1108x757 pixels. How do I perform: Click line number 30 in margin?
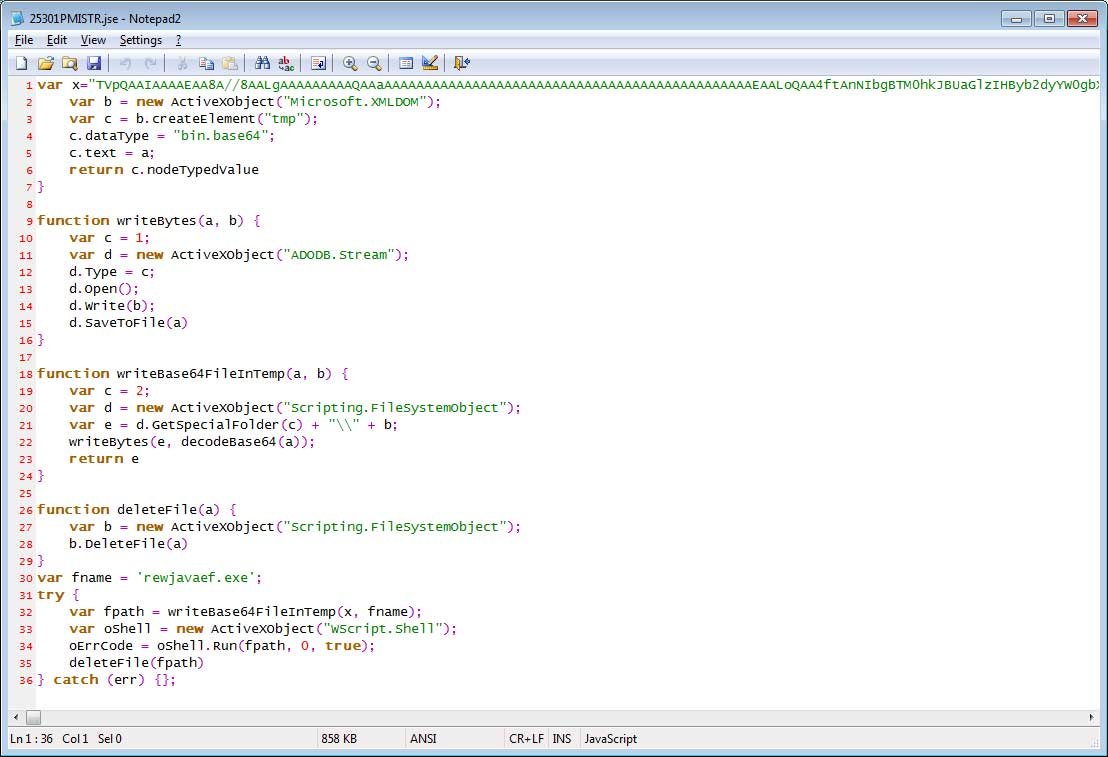pyautogui.click(x=25, y=578)
